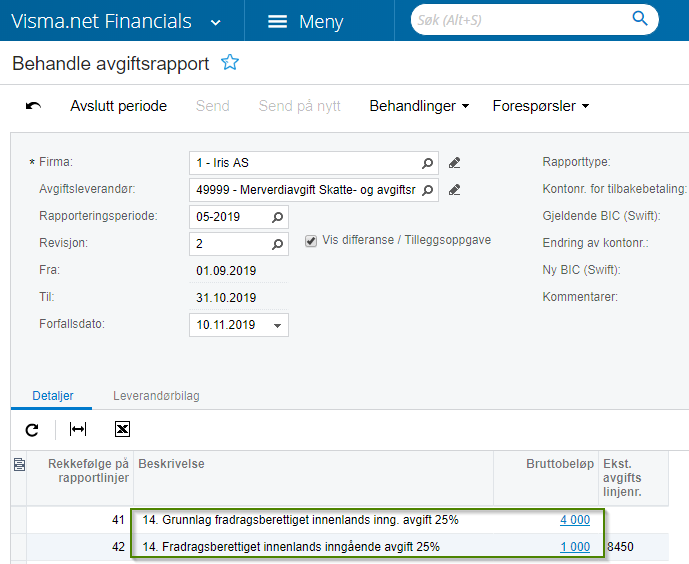
Task: Fit columns width icon in grid toolbar
Action: coord(78,429)
